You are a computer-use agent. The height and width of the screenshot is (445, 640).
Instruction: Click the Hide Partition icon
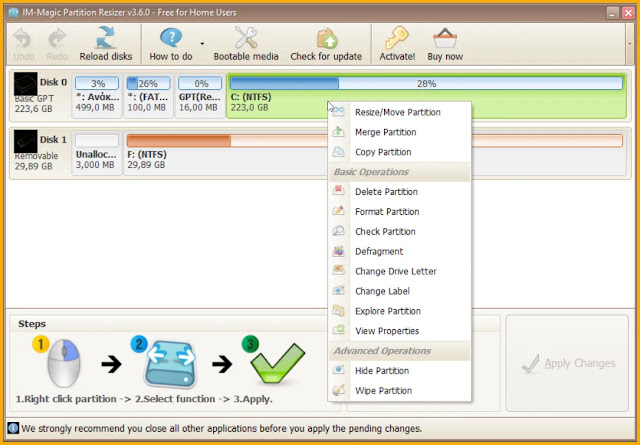coord(338,370)
